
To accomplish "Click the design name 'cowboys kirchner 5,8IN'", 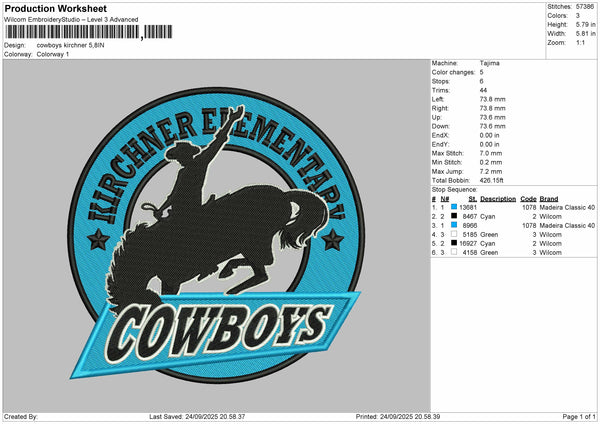I will pyautogui.click(x=70, y=45).
